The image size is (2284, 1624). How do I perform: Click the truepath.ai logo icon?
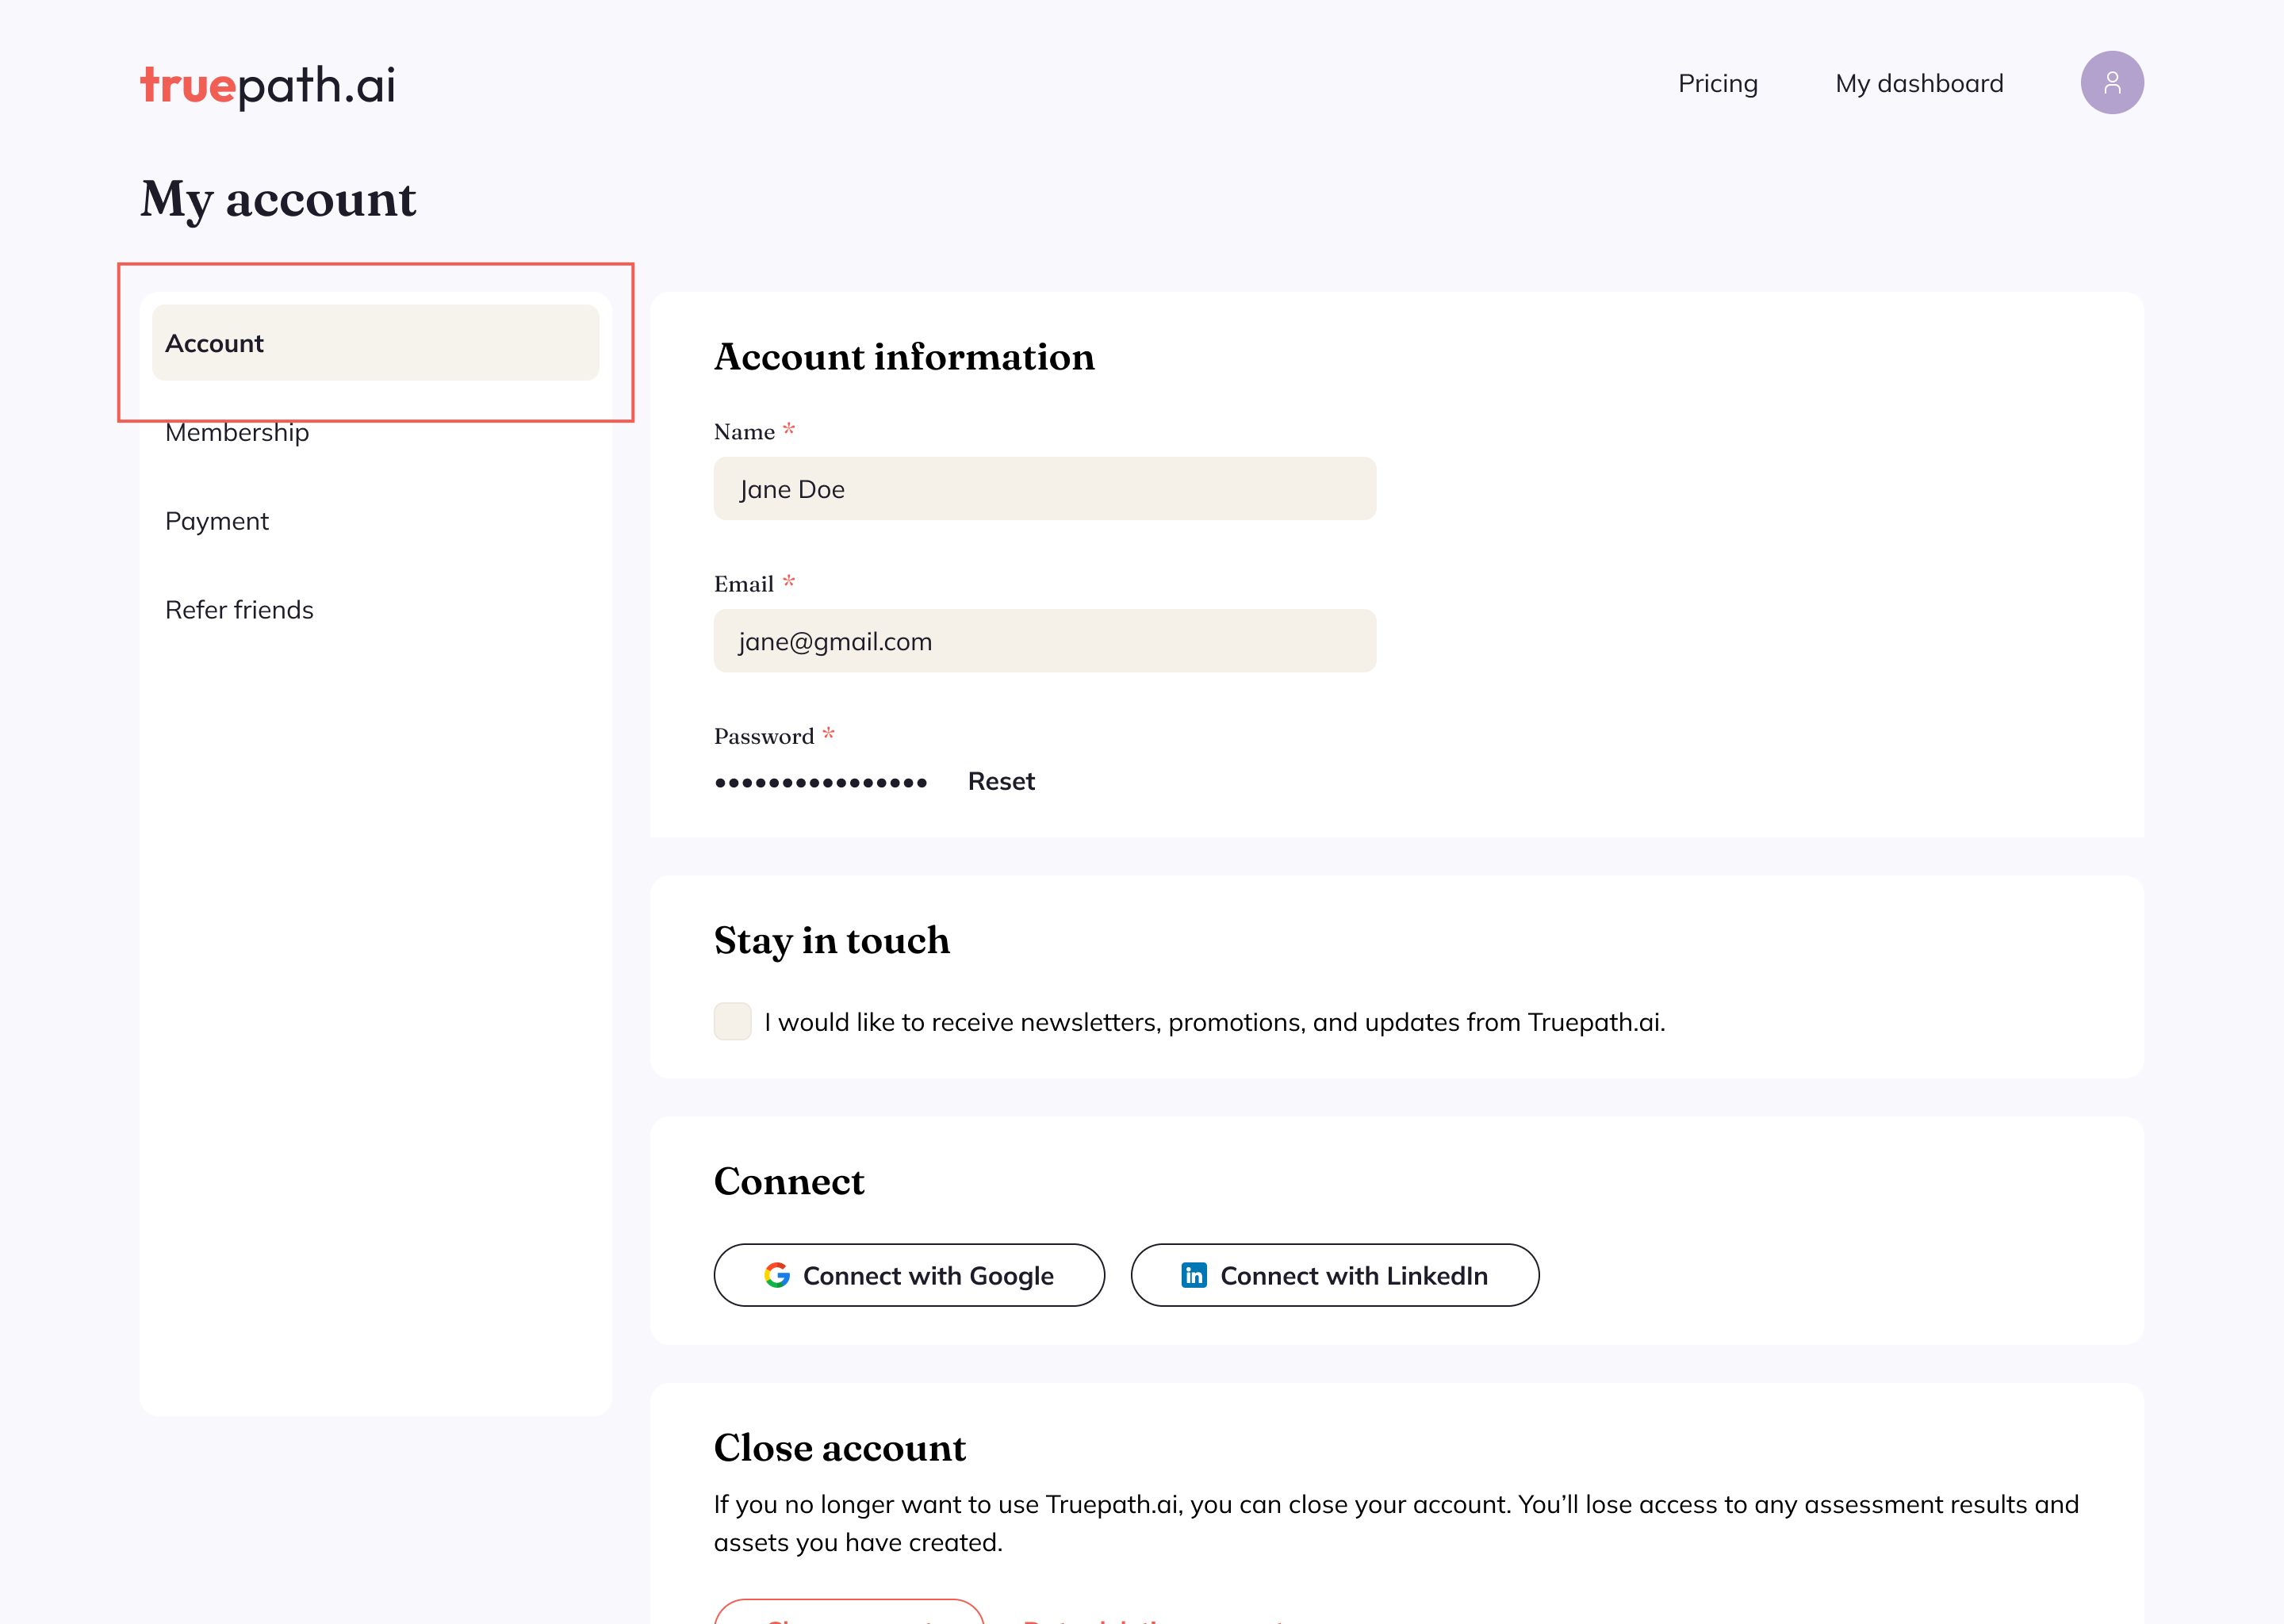(x=267, y=82)
